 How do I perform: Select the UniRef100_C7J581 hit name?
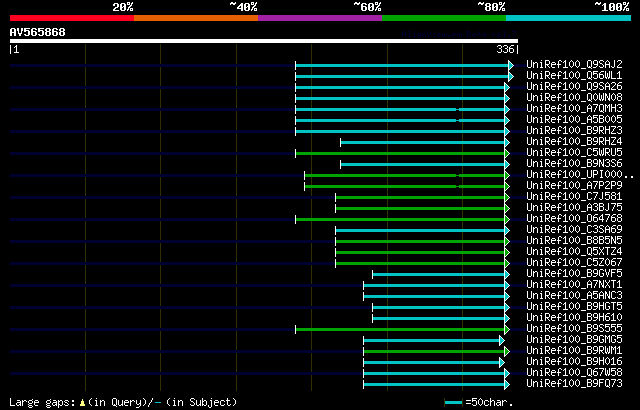point(574,197)
